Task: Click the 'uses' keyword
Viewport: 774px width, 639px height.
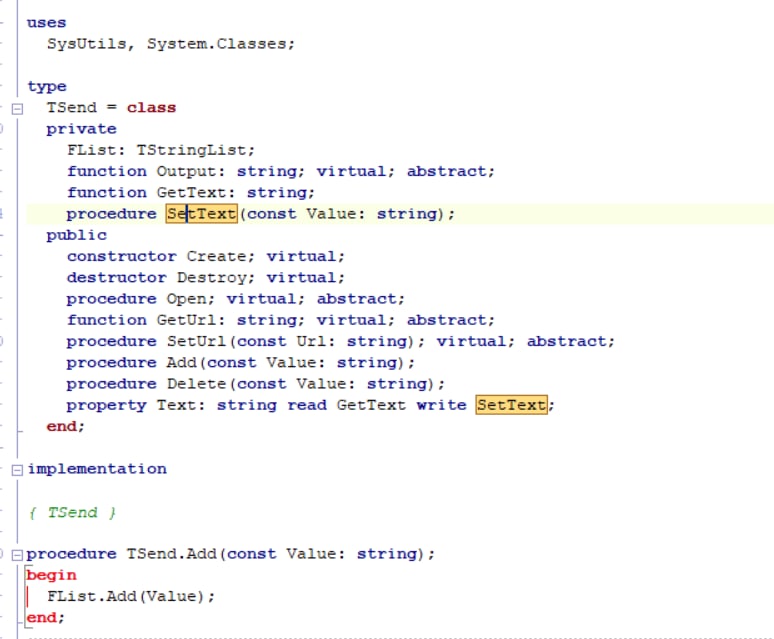Action: [46, 23]
